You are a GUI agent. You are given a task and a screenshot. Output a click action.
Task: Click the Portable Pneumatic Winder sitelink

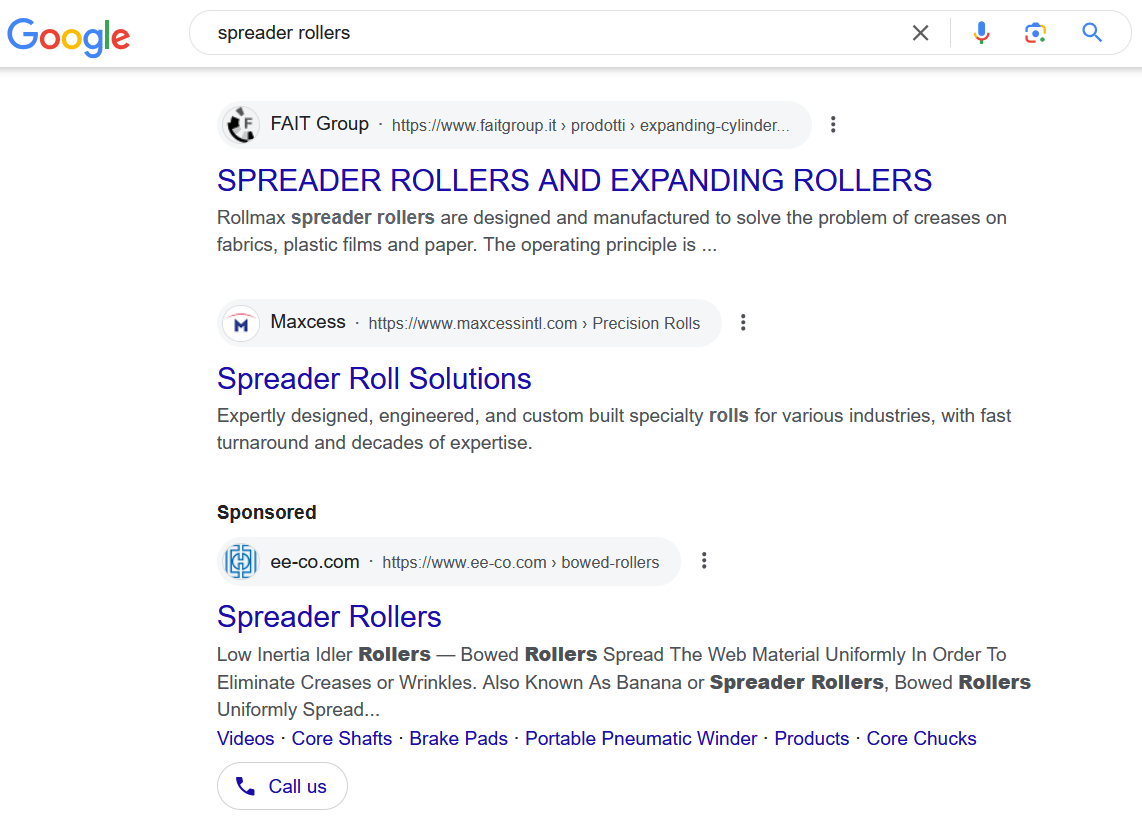click(641, 738)
